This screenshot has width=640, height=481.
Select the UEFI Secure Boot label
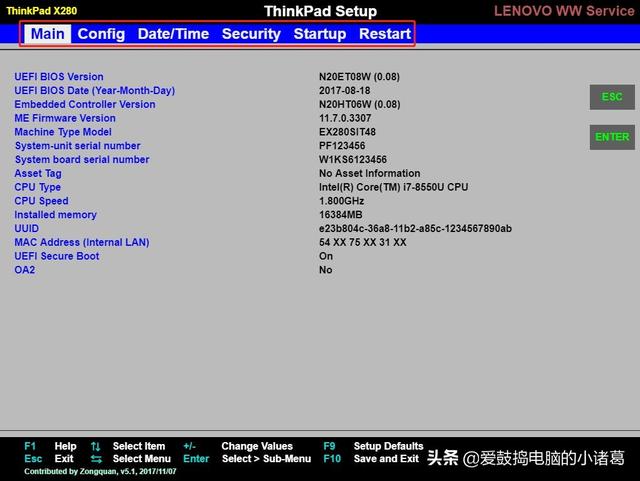(x=57, y=256)
